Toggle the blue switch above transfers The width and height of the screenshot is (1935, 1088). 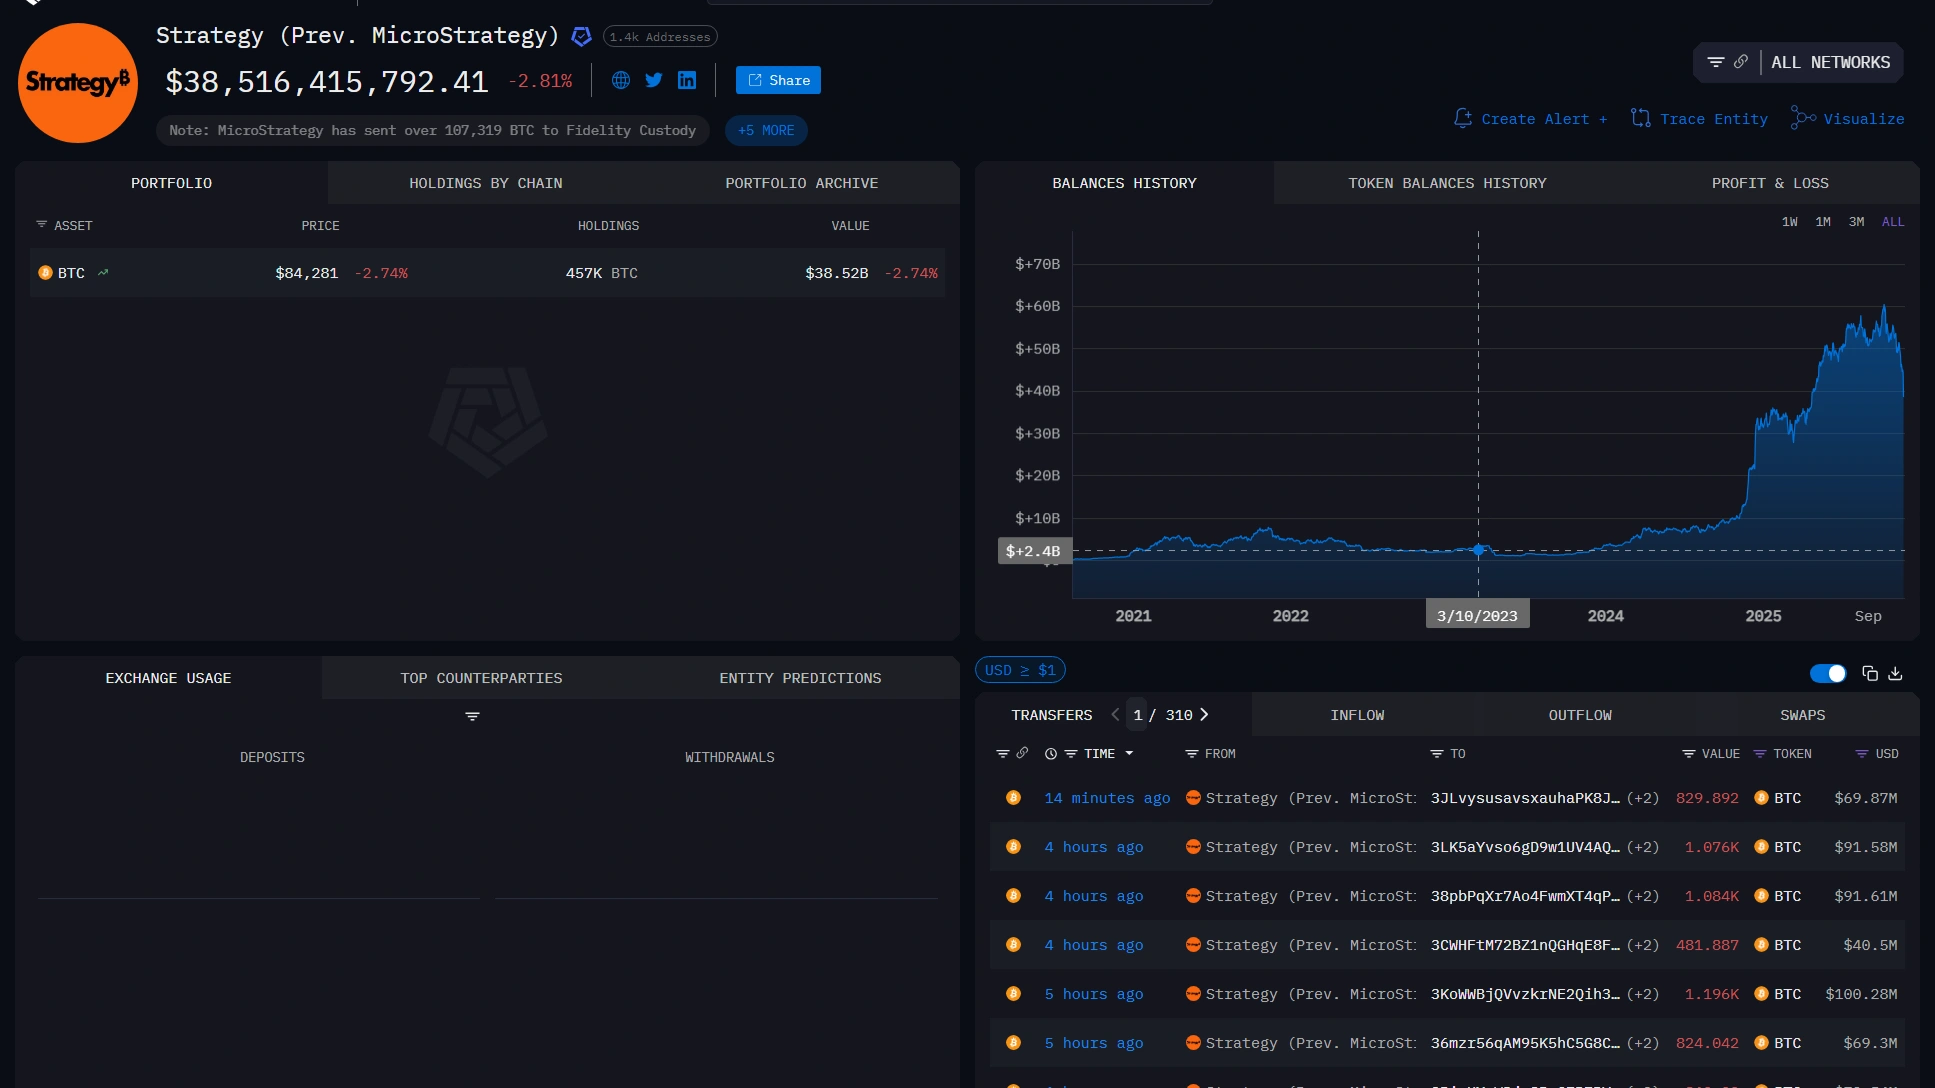pos(1828,674)
